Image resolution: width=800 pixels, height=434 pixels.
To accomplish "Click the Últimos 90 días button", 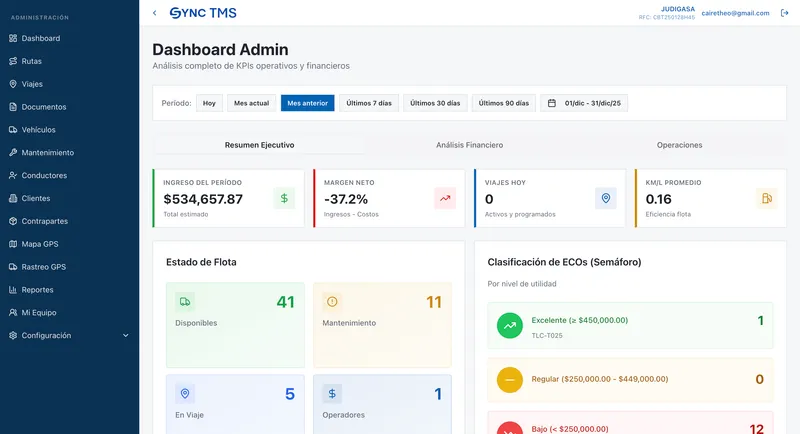I will coord(504,103).
